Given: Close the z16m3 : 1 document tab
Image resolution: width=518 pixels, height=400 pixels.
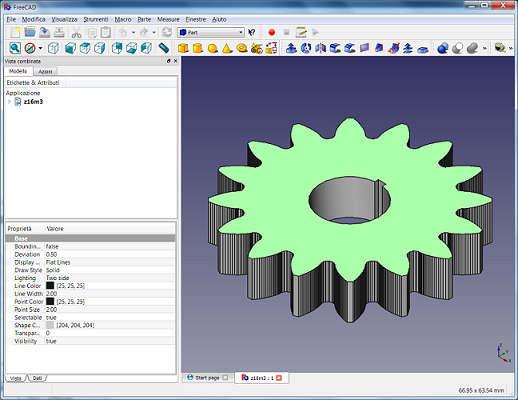Looking at the screenshot, I should 279,378.
